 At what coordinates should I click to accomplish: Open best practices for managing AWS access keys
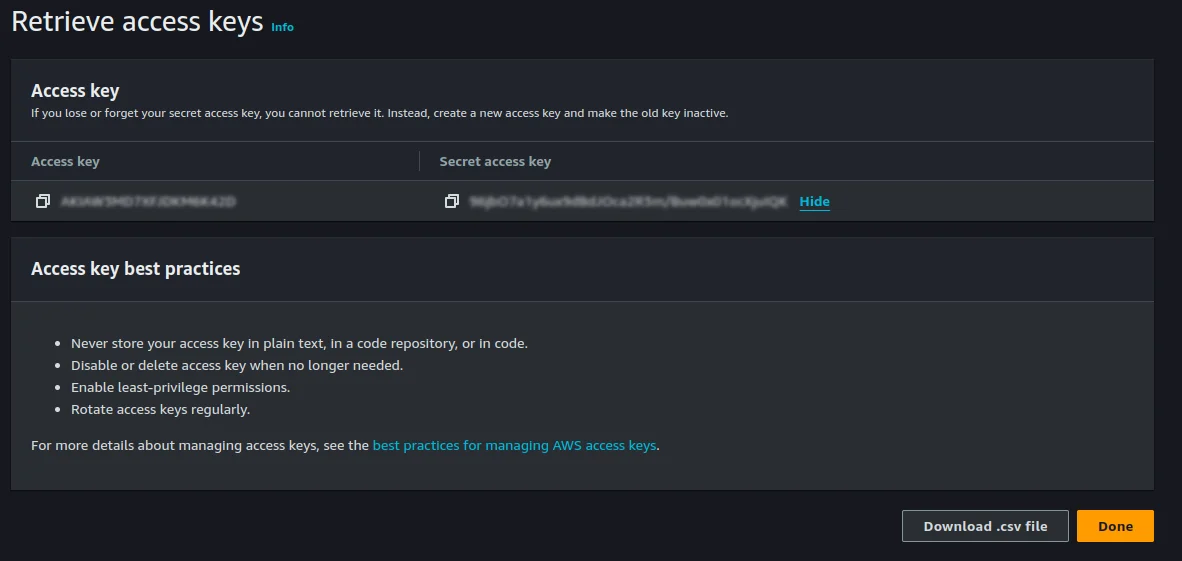(514, 446)
